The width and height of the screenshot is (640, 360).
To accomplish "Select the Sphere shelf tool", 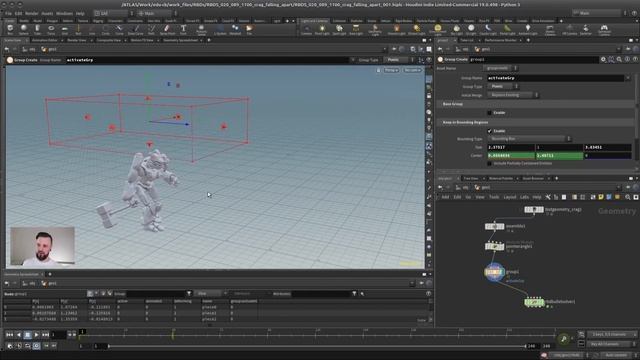I will 24,29.
